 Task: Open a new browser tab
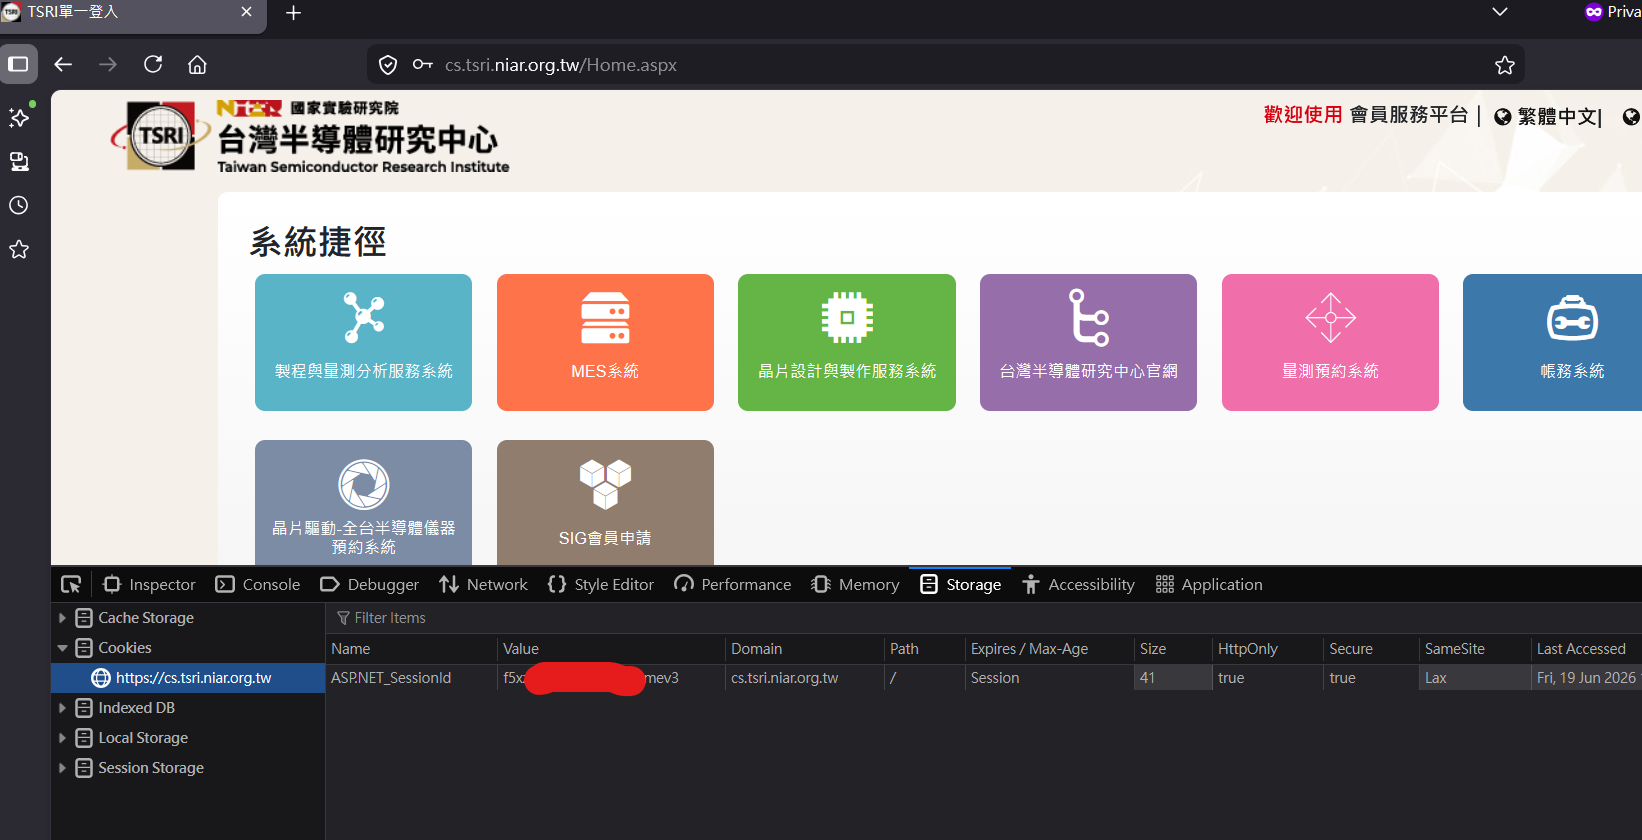coord(293,13)
